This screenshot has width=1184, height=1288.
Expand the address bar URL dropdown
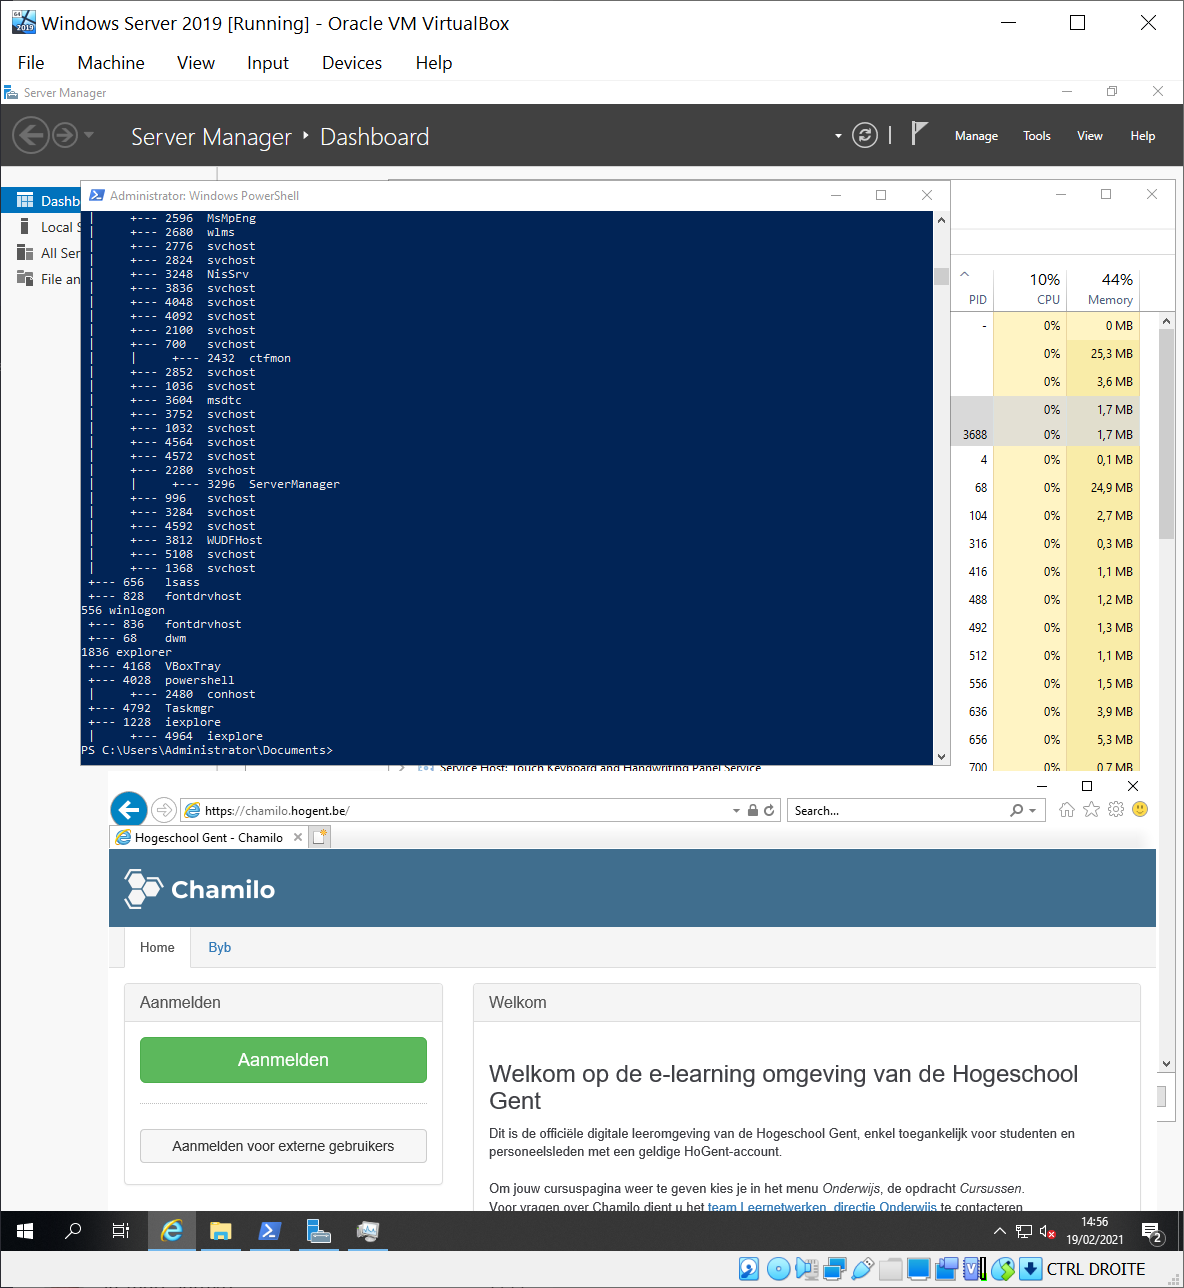737,811
